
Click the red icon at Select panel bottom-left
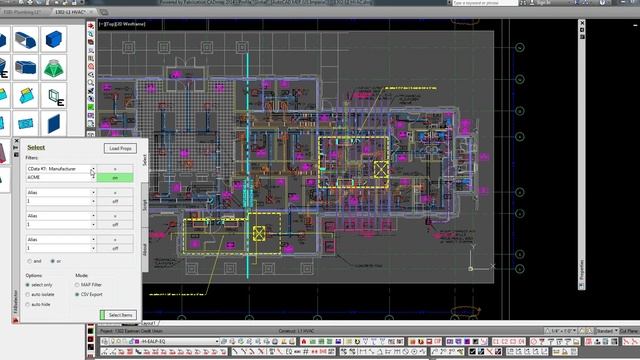coord(16,320)
